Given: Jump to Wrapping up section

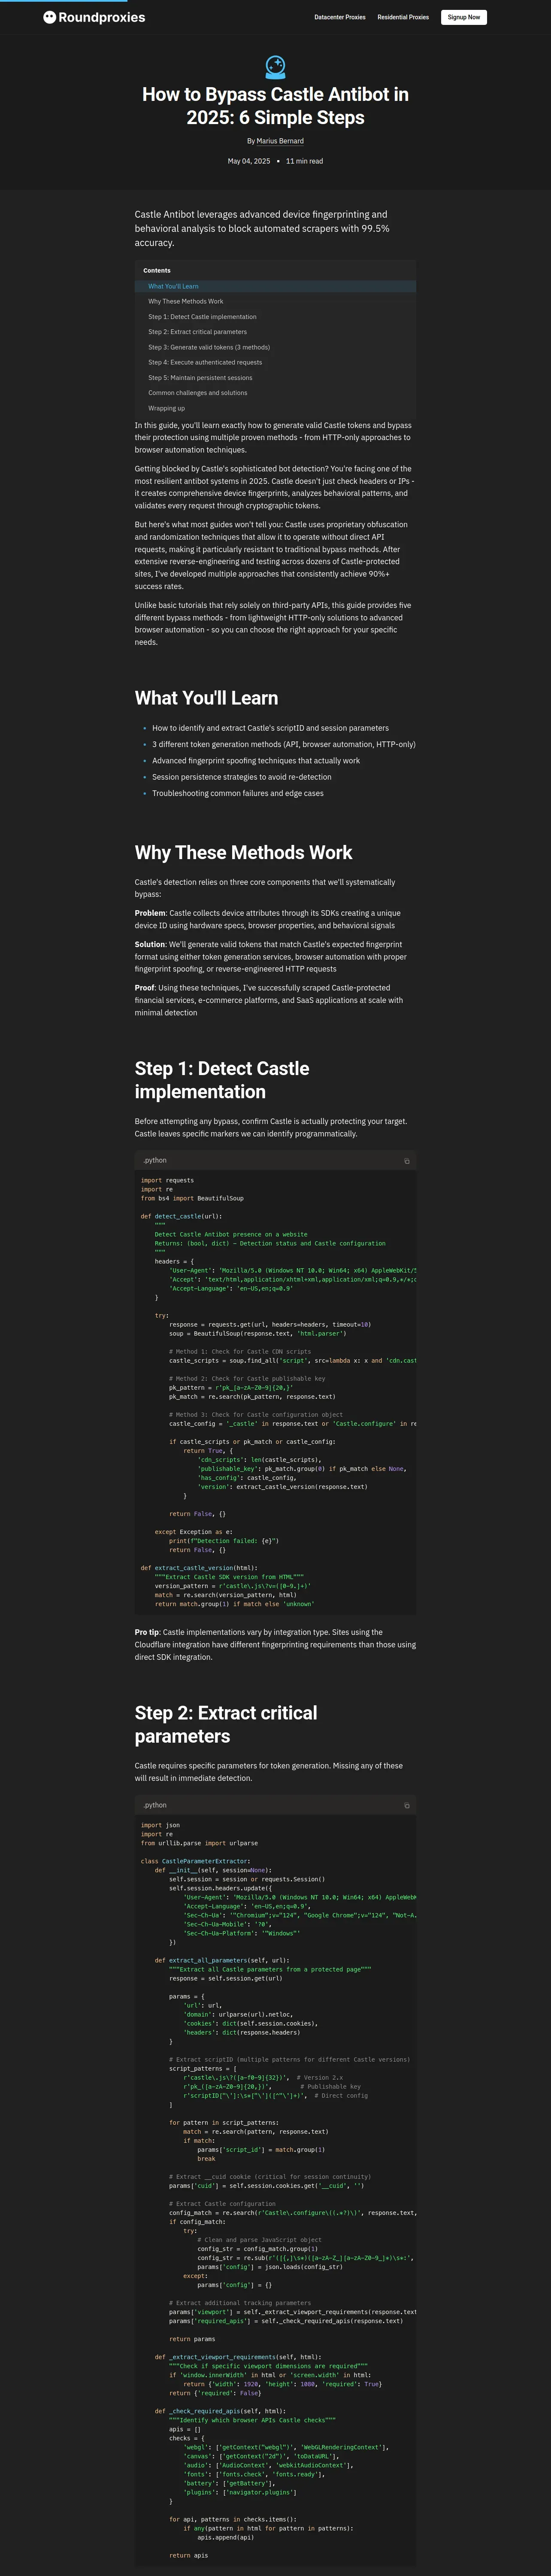Looking at the screenshot, I should click(x=166, y=408).
